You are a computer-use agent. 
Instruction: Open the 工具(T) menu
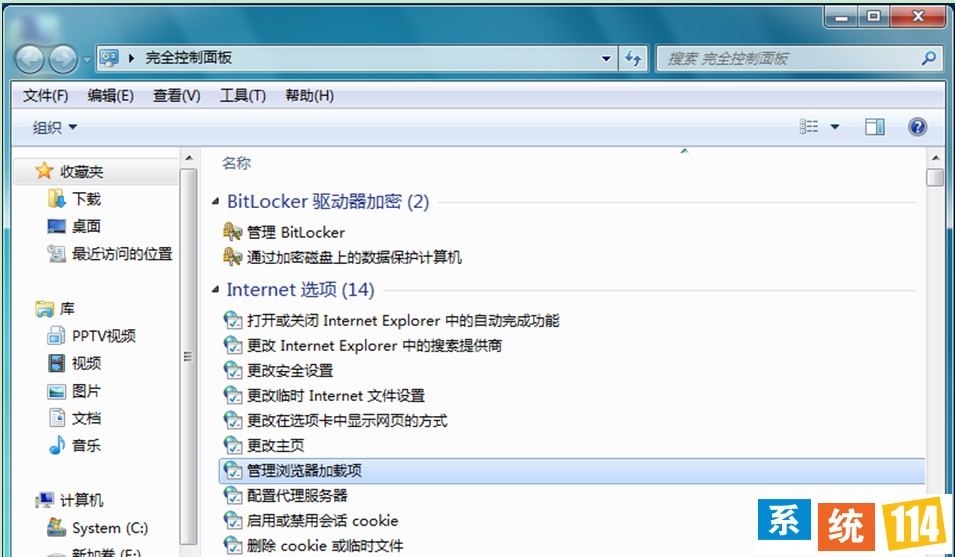coord(242,96)
